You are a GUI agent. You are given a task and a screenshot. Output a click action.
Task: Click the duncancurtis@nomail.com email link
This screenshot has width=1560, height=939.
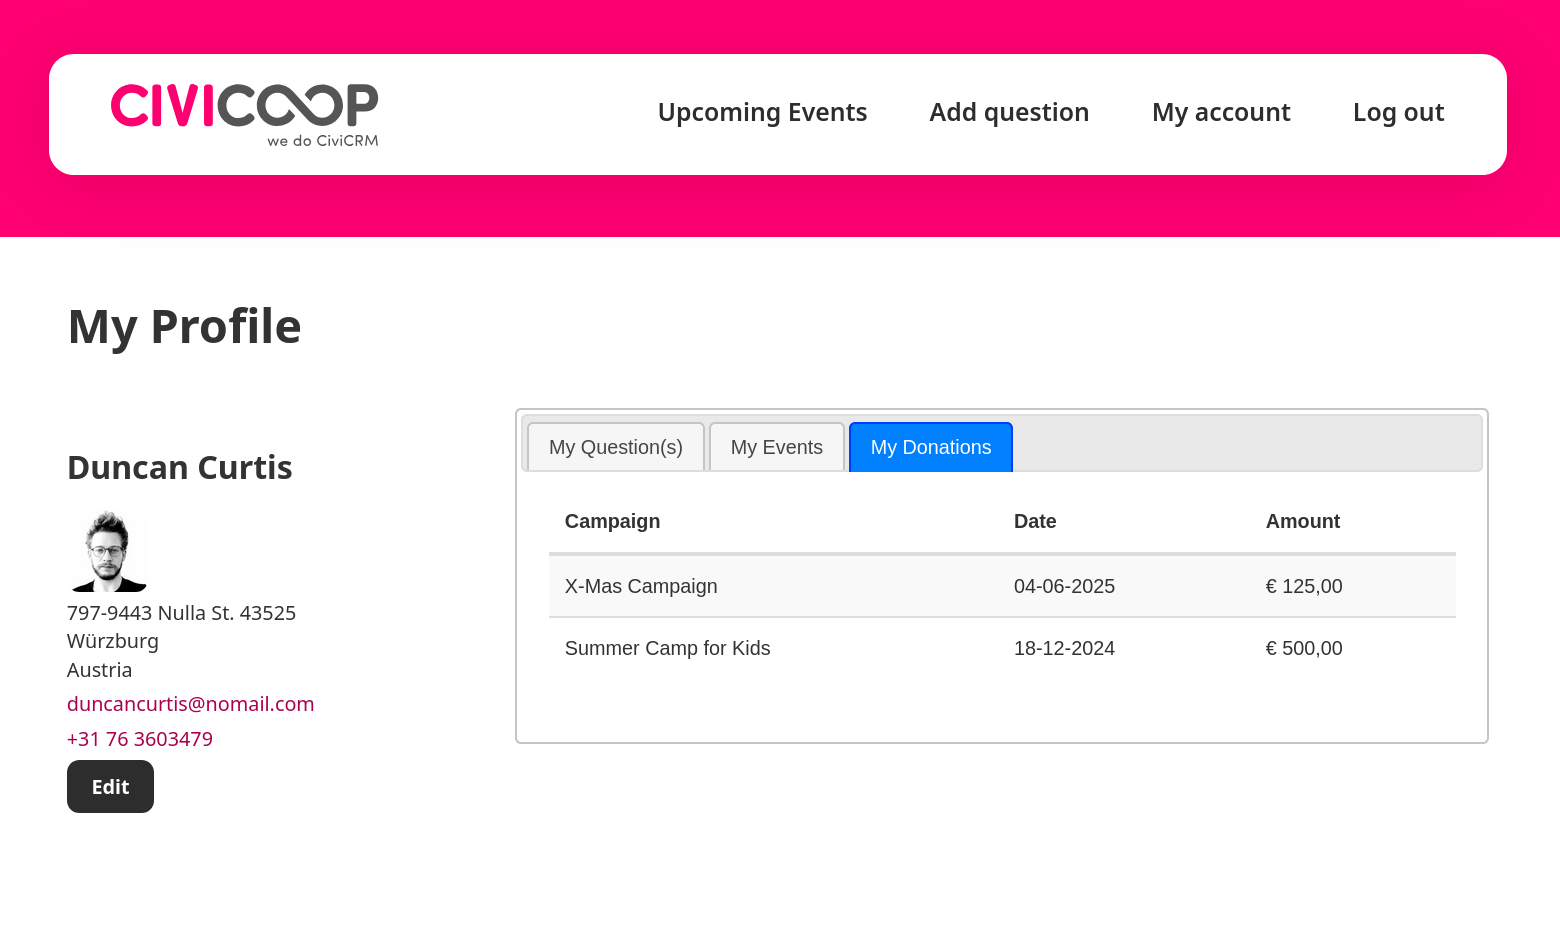191,704
